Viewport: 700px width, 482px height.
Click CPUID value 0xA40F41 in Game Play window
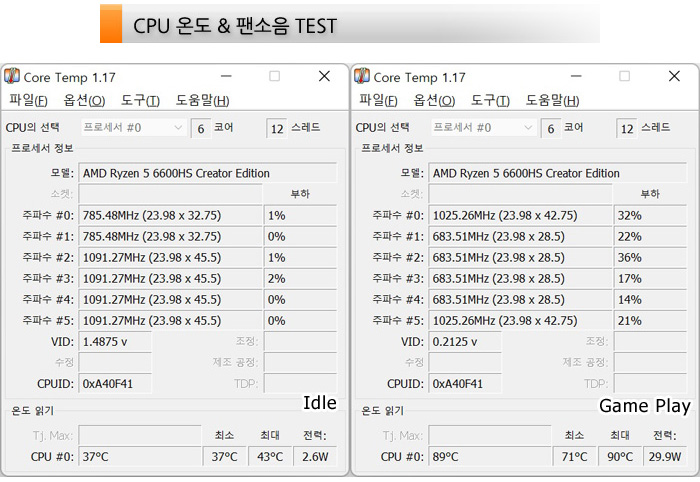pos(465,383)
